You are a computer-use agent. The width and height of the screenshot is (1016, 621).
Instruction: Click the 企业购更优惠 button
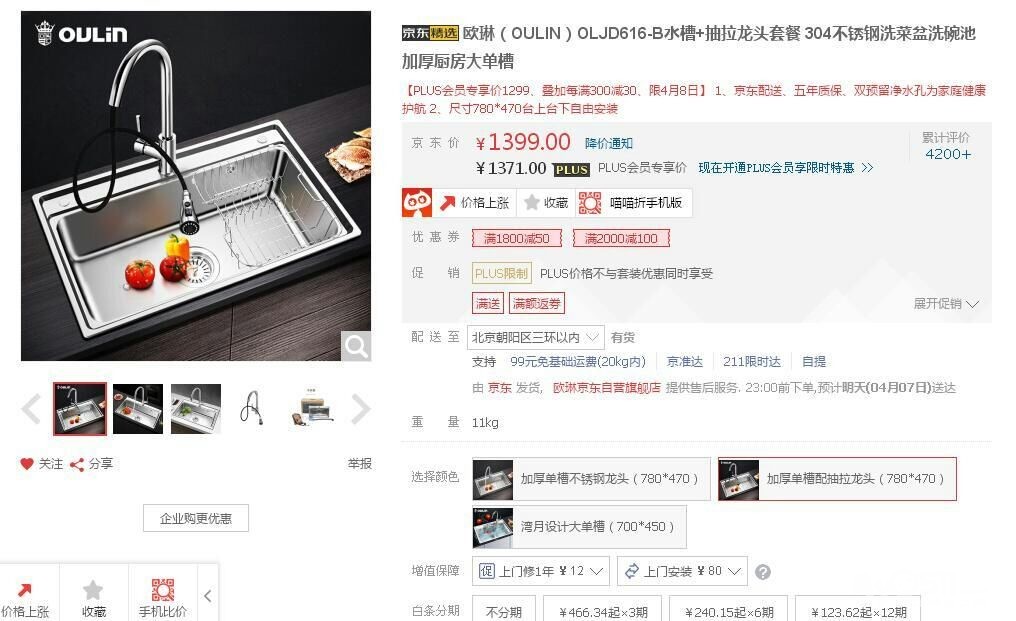tap(196, 518)
